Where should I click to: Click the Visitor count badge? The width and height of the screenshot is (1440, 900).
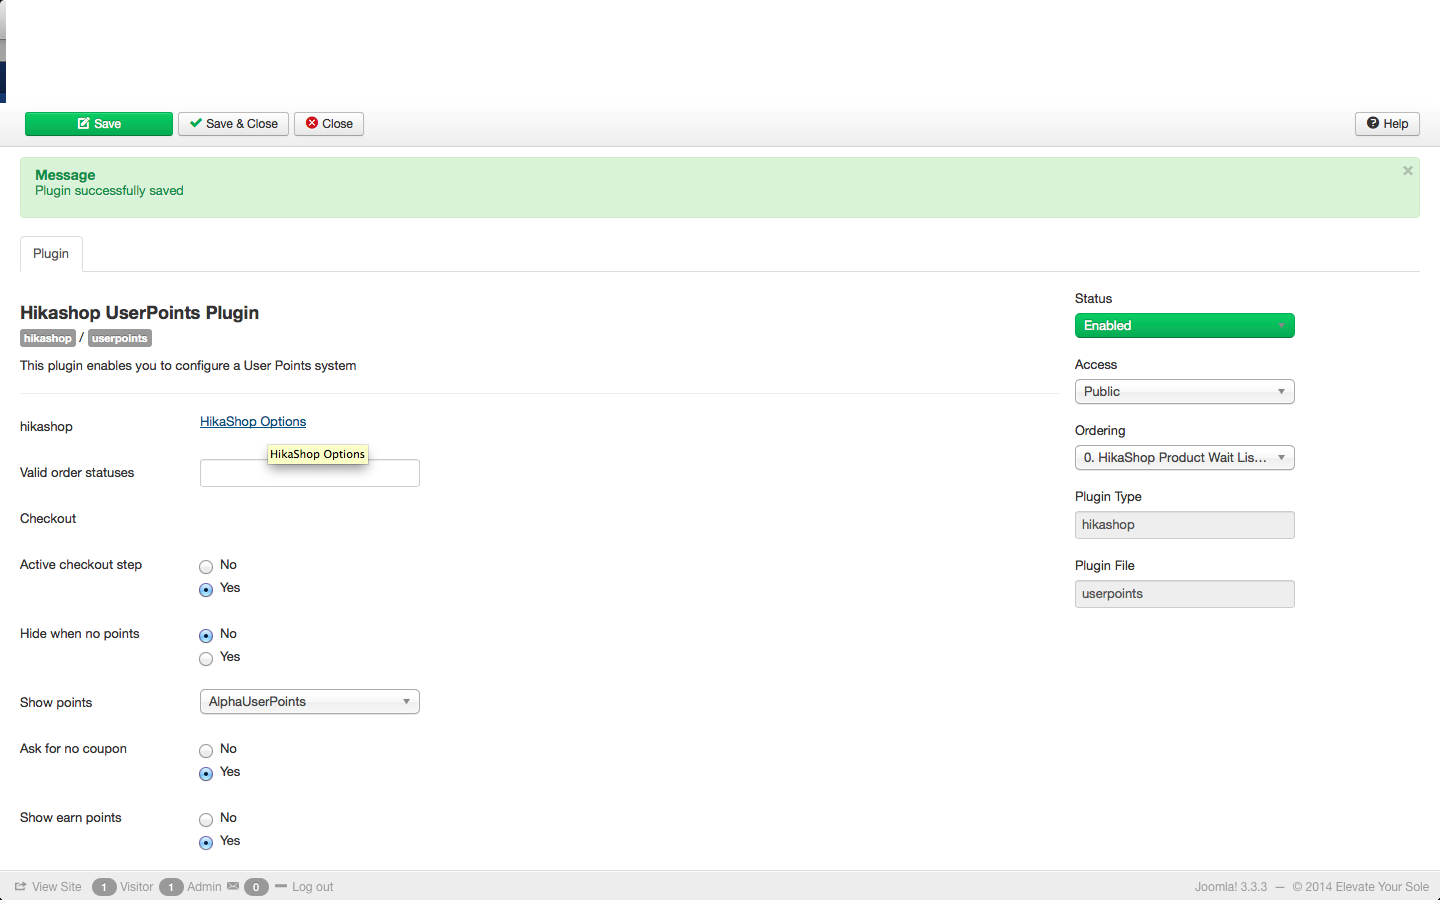click(x=104, y=887)
